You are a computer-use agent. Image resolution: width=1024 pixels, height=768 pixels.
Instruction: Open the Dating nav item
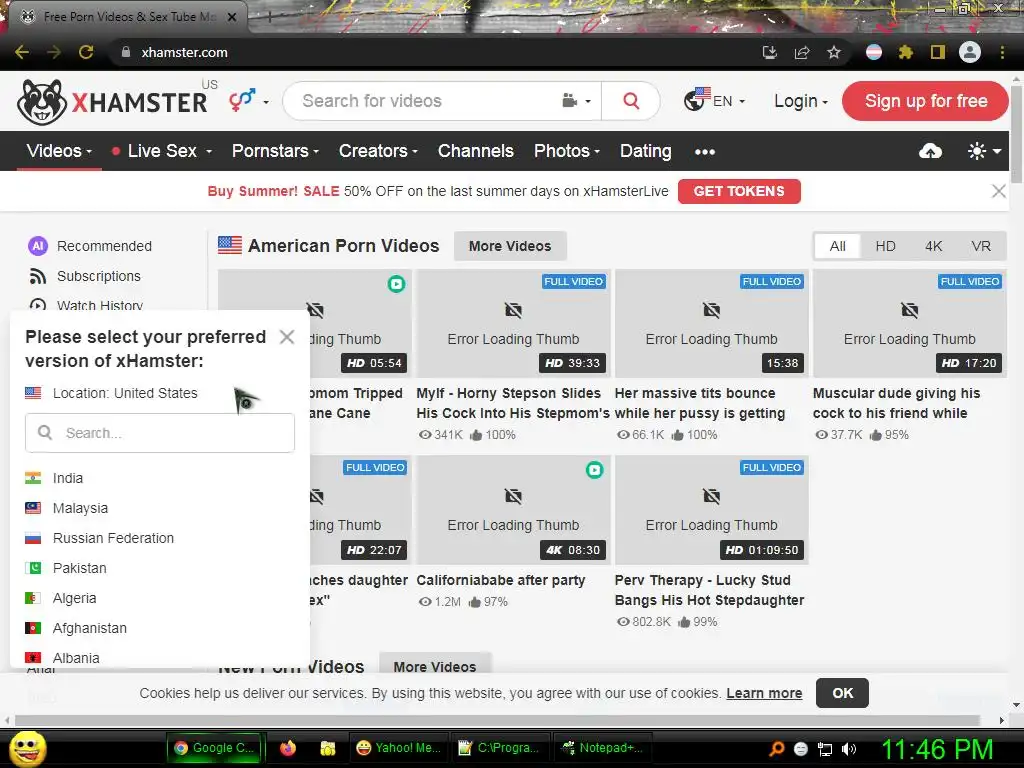click(645, 151)
